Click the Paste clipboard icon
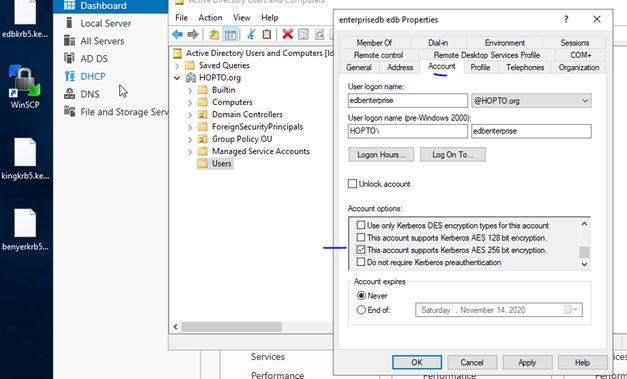This screenshot has height=379, width=627. pyautogui.click(x=267, y=34)
